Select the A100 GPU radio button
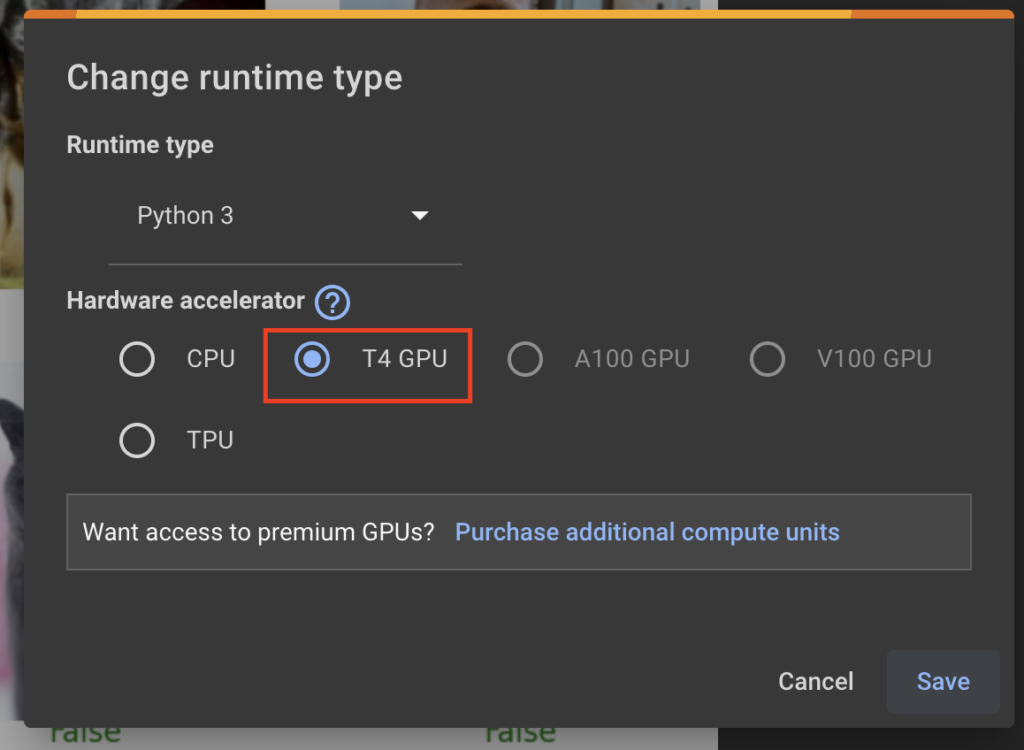Image resolution: width=1024 pixels, height=750 pixels. pos(525,359)
